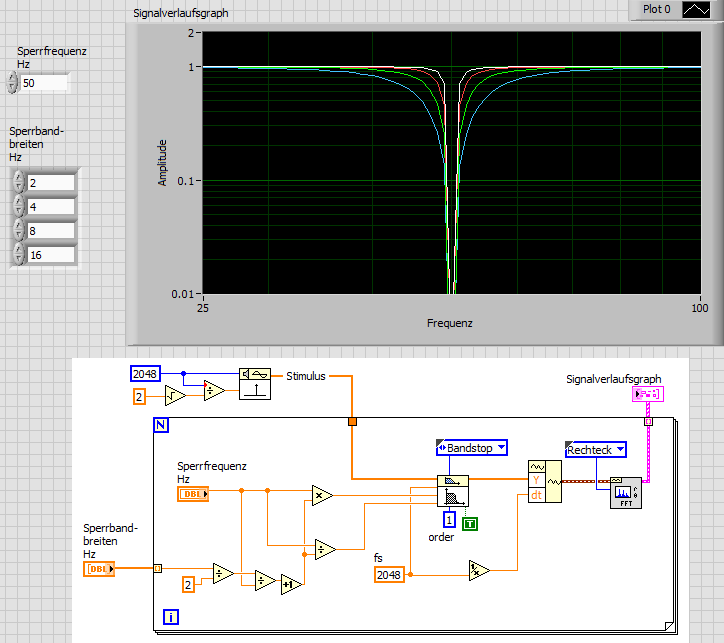
Task: Click the increment (+1) function node
Action: pos(291,584)
